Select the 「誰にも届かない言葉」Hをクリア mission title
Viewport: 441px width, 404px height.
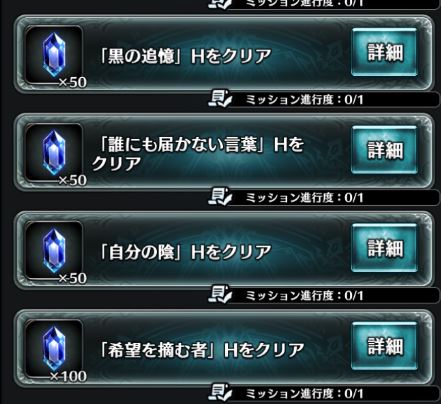tap(198, 154)
